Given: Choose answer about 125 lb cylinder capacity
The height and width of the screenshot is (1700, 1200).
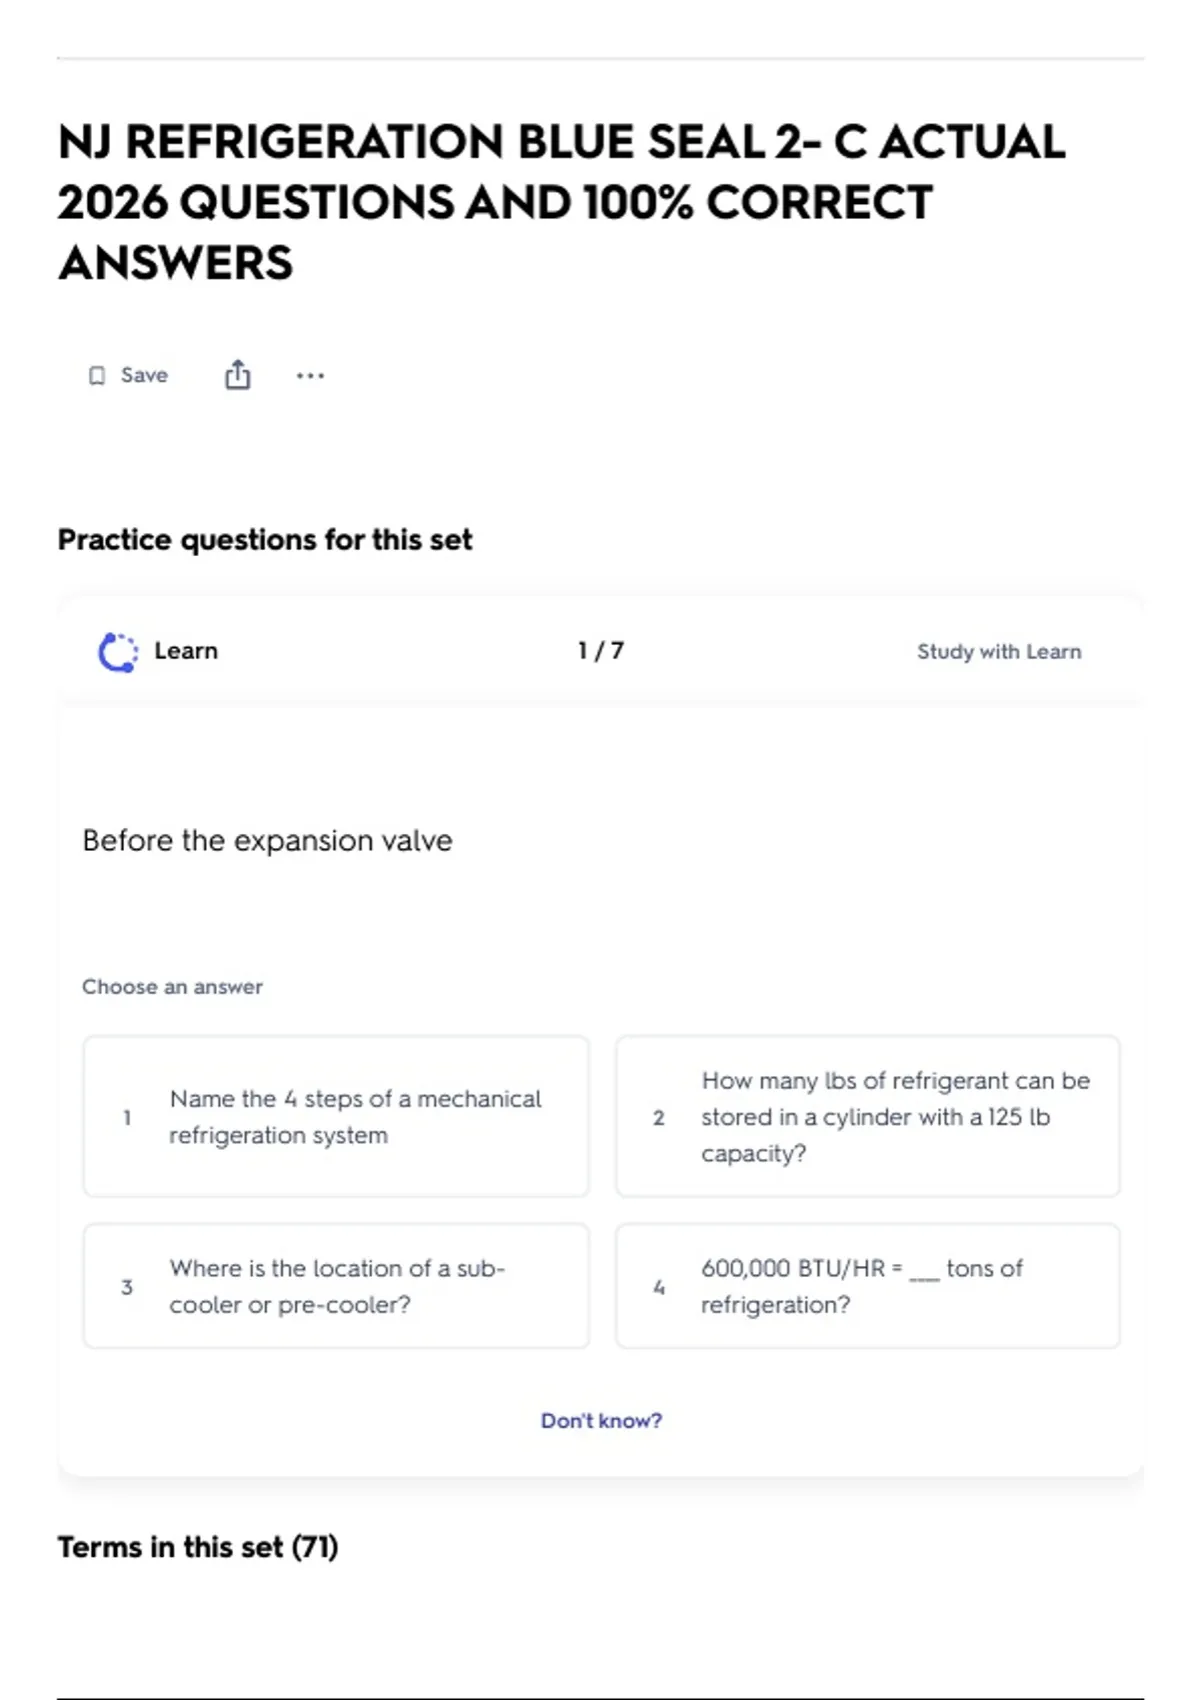Looking at the screenshot, I should click(868, 1116).
